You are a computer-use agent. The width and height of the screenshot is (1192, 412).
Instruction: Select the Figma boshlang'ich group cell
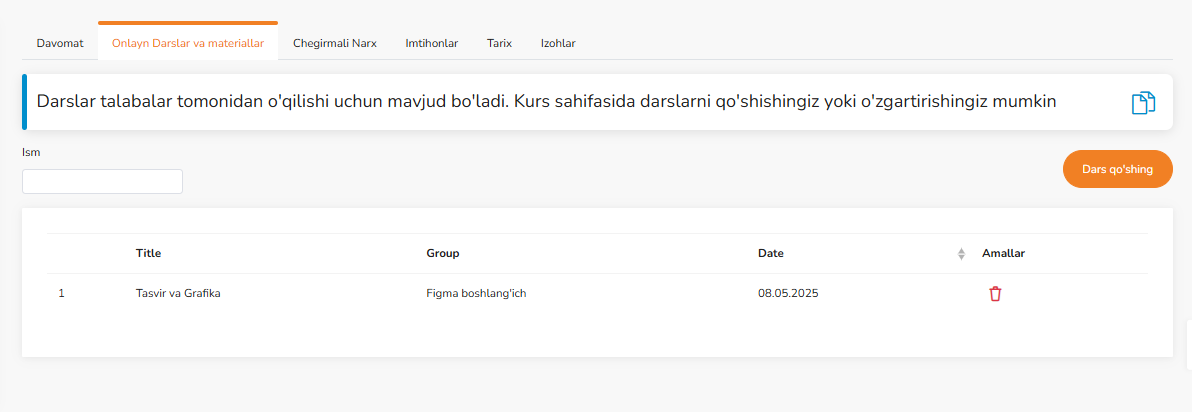click(476, 294)
